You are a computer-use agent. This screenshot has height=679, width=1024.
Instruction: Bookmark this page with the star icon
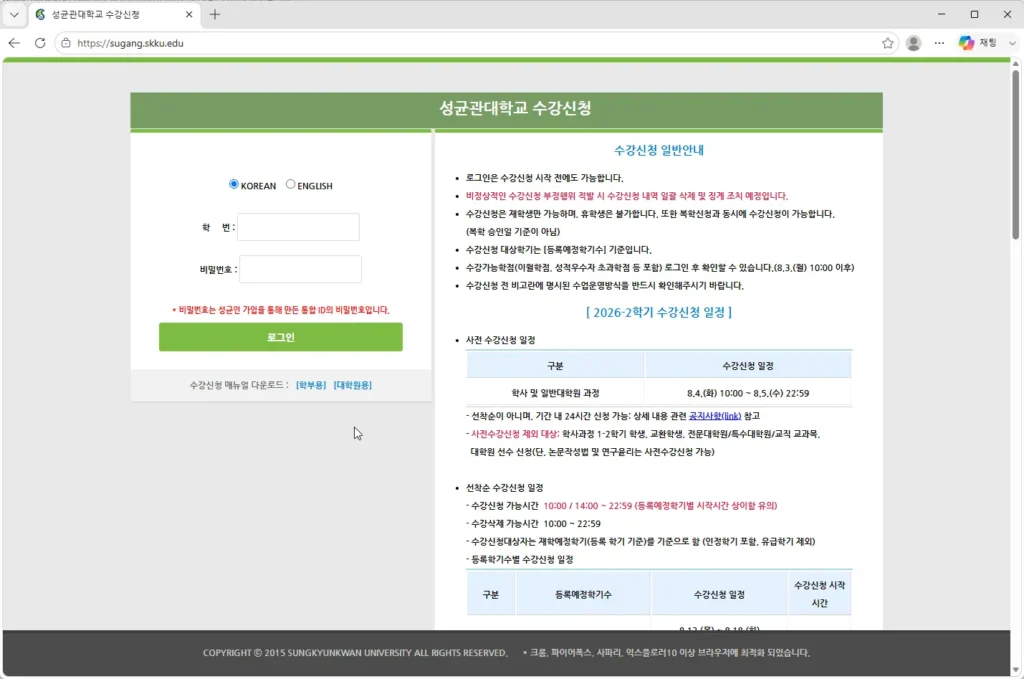888,43
